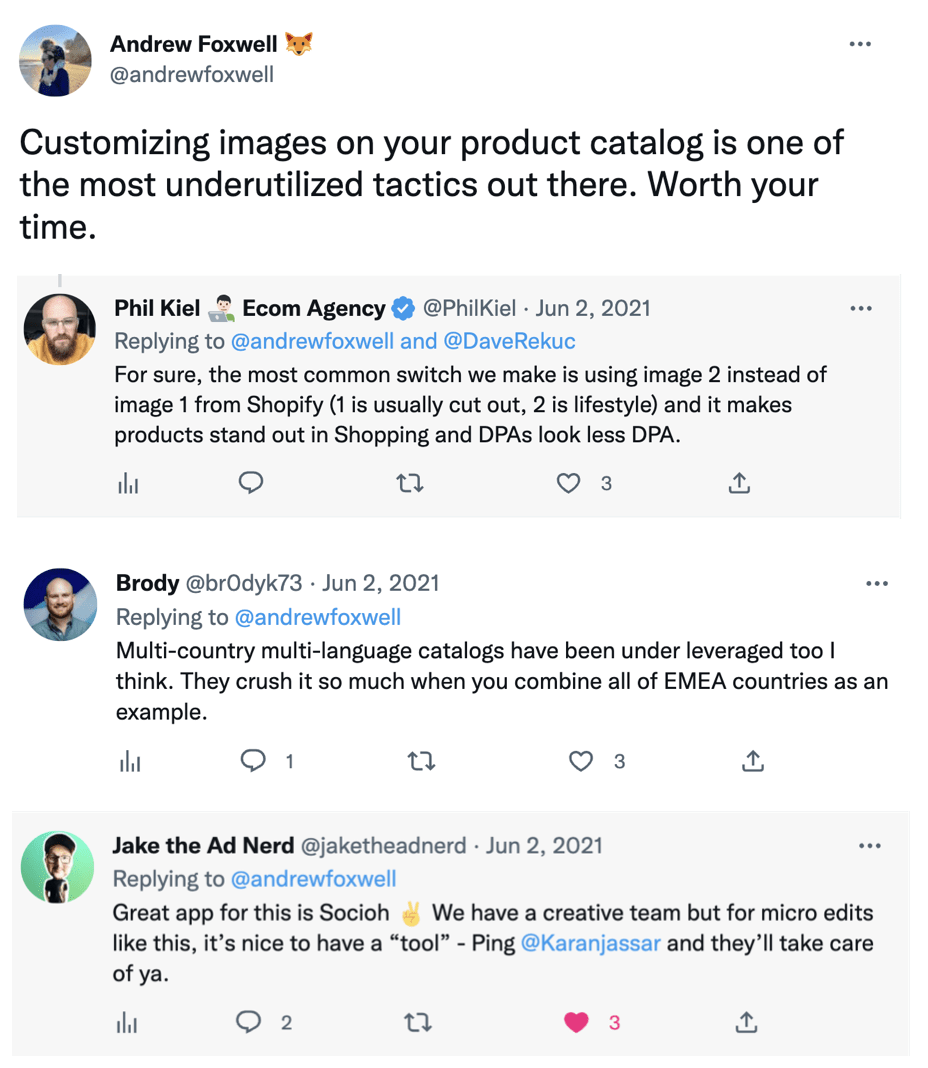Open more options on Phil Kiel's tweet
Screen dimensions: 928x1068
coord(860,309)
